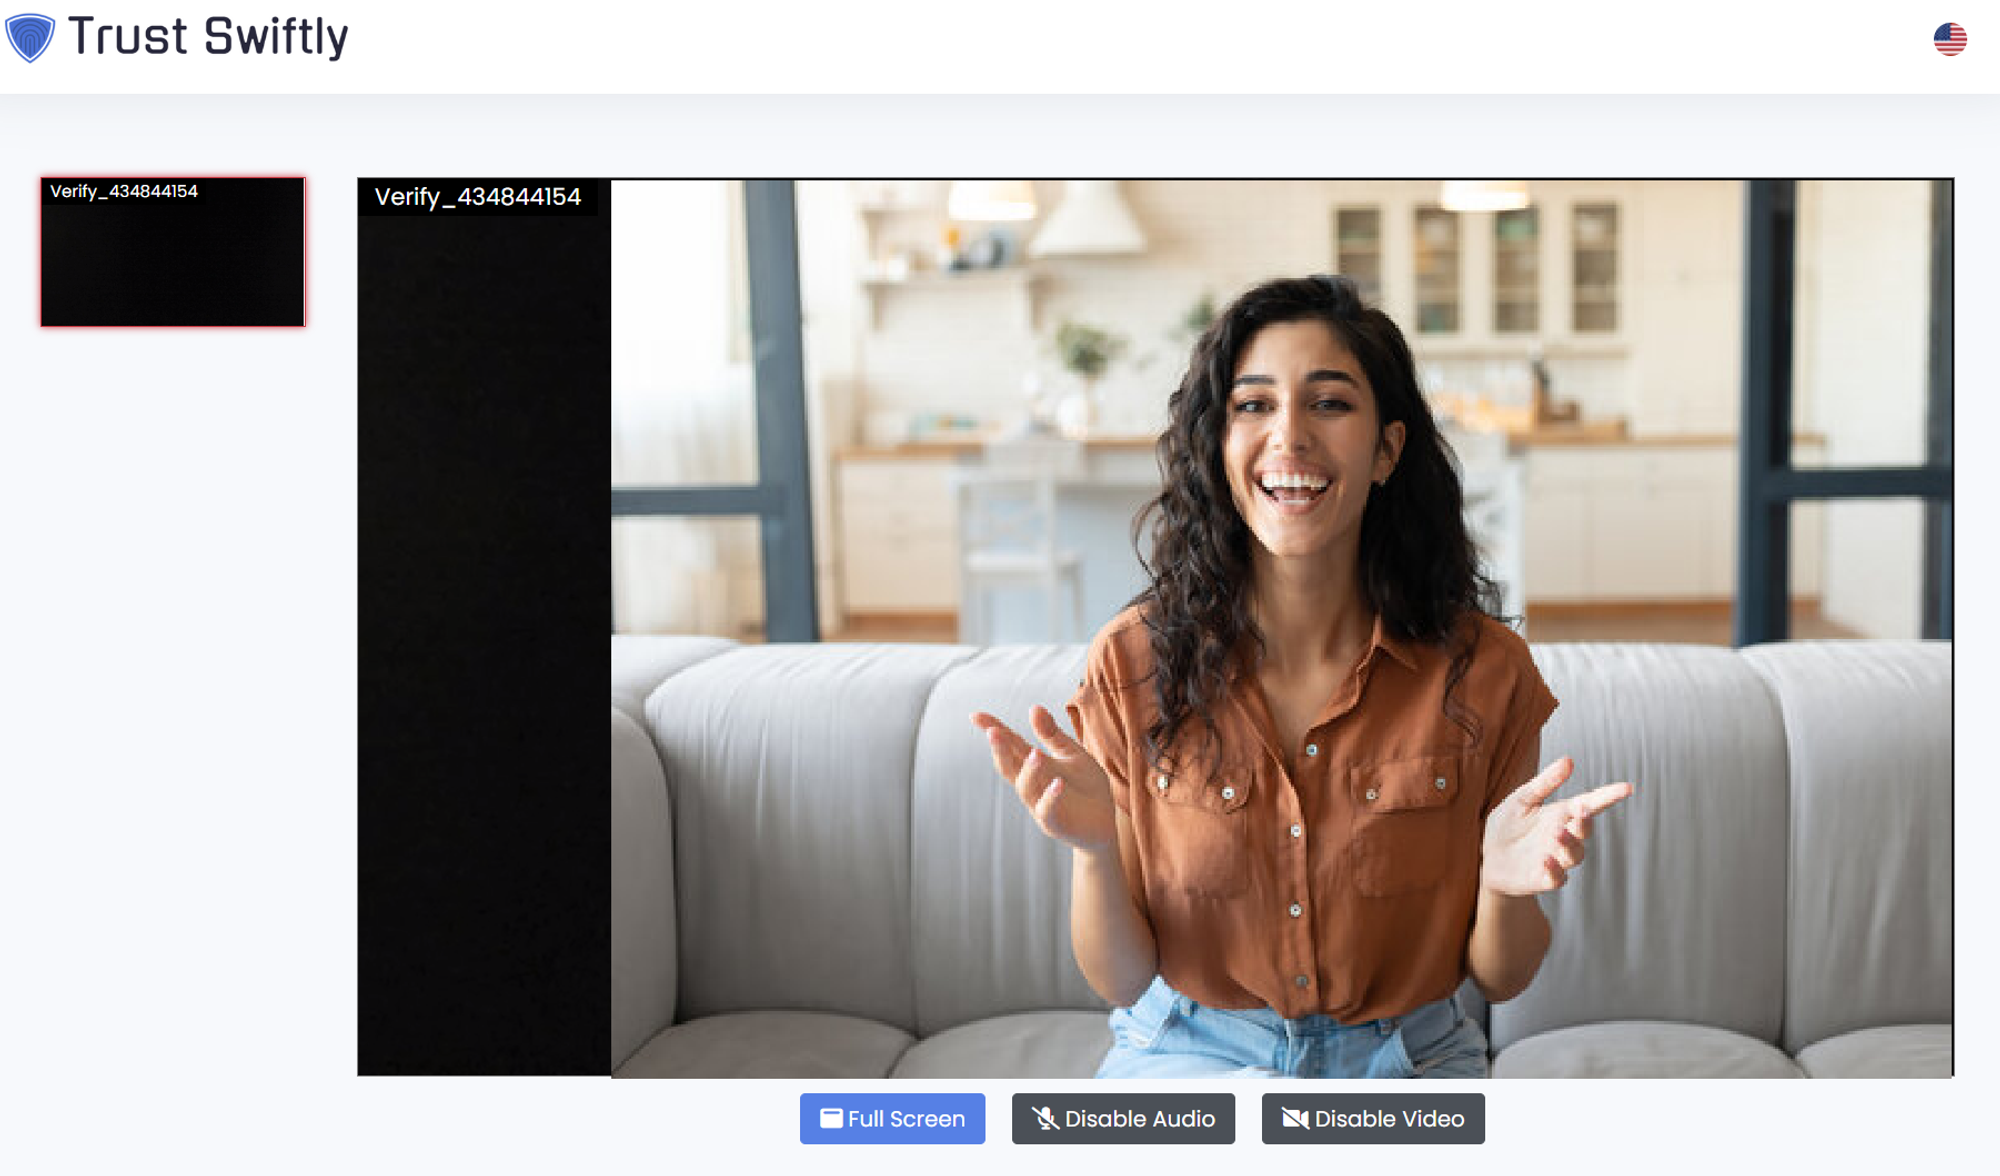Select the Verify_434844154 sidebar thumbnail
2000x1176 pixels.
point(173,262)
